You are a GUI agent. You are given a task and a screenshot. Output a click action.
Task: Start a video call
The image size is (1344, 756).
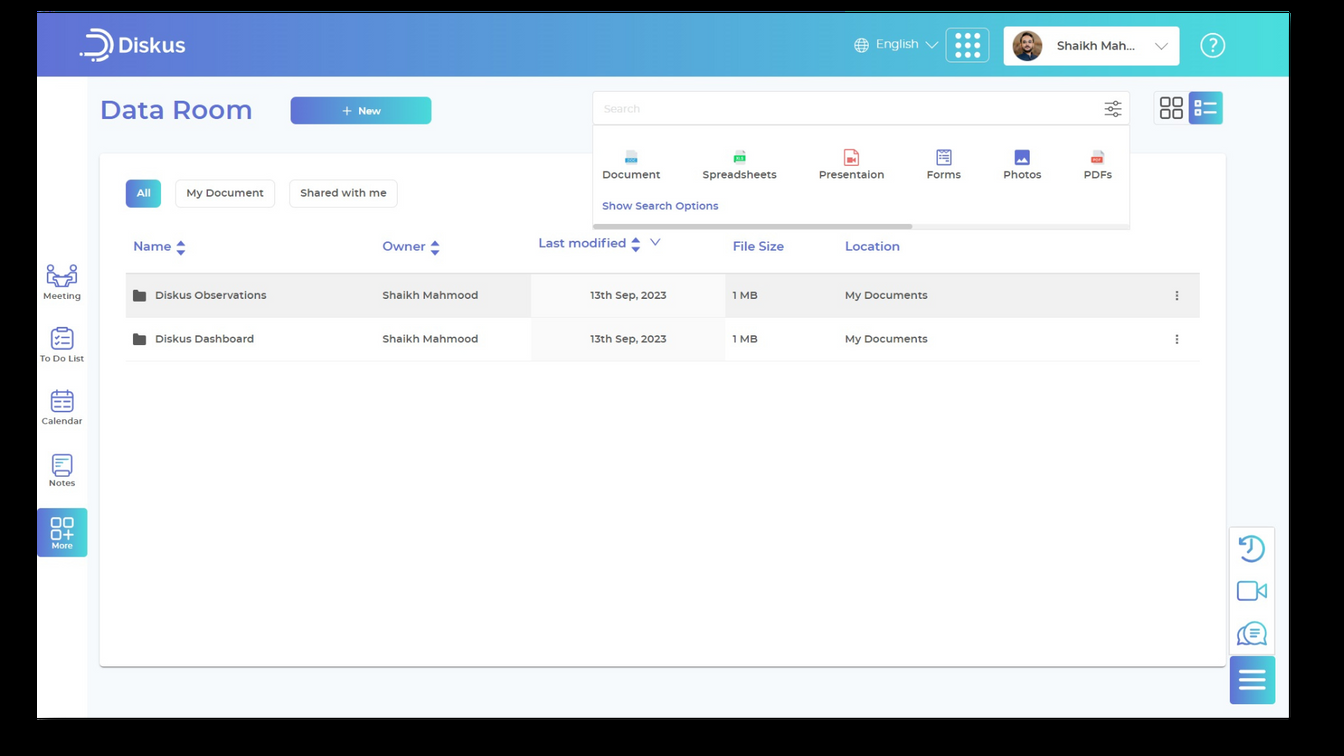pyautogui.click(x=1252, y=591)
